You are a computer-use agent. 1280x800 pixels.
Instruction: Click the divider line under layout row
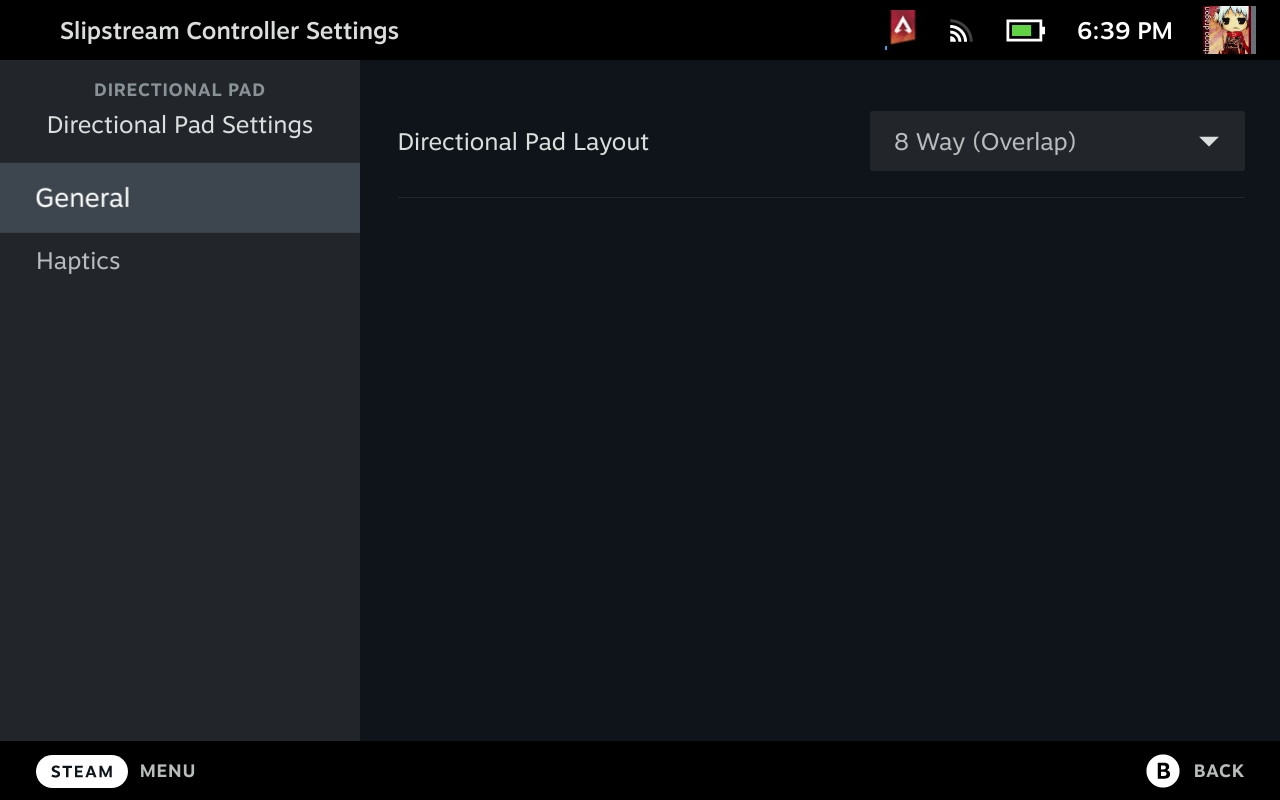(820, 197)
